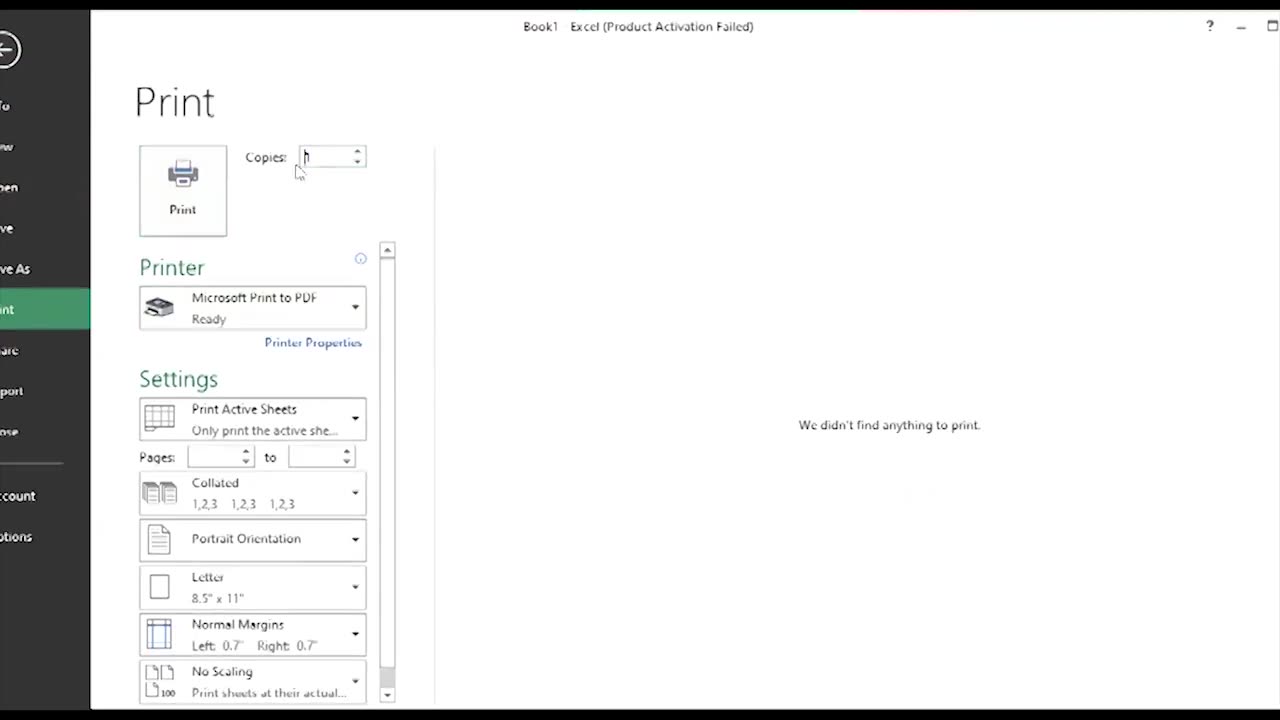This screenshot has height=720, width=1280.
Task: Click the Help question mark icon
Action: coord(1210,26)
